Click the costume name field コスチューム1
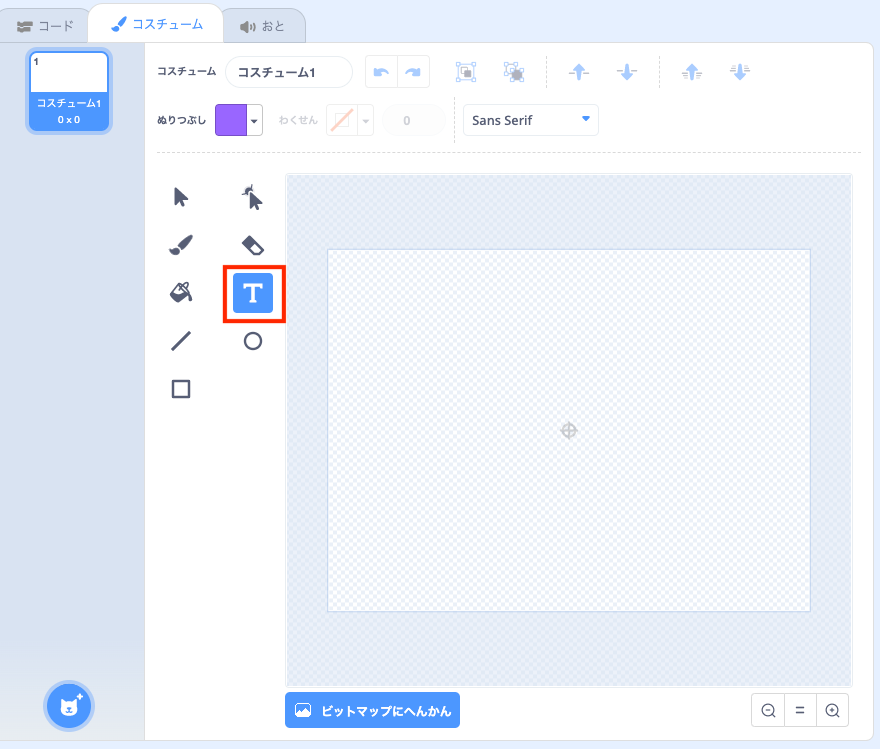Viewport: 880px width, 749px height. point(289,72)
